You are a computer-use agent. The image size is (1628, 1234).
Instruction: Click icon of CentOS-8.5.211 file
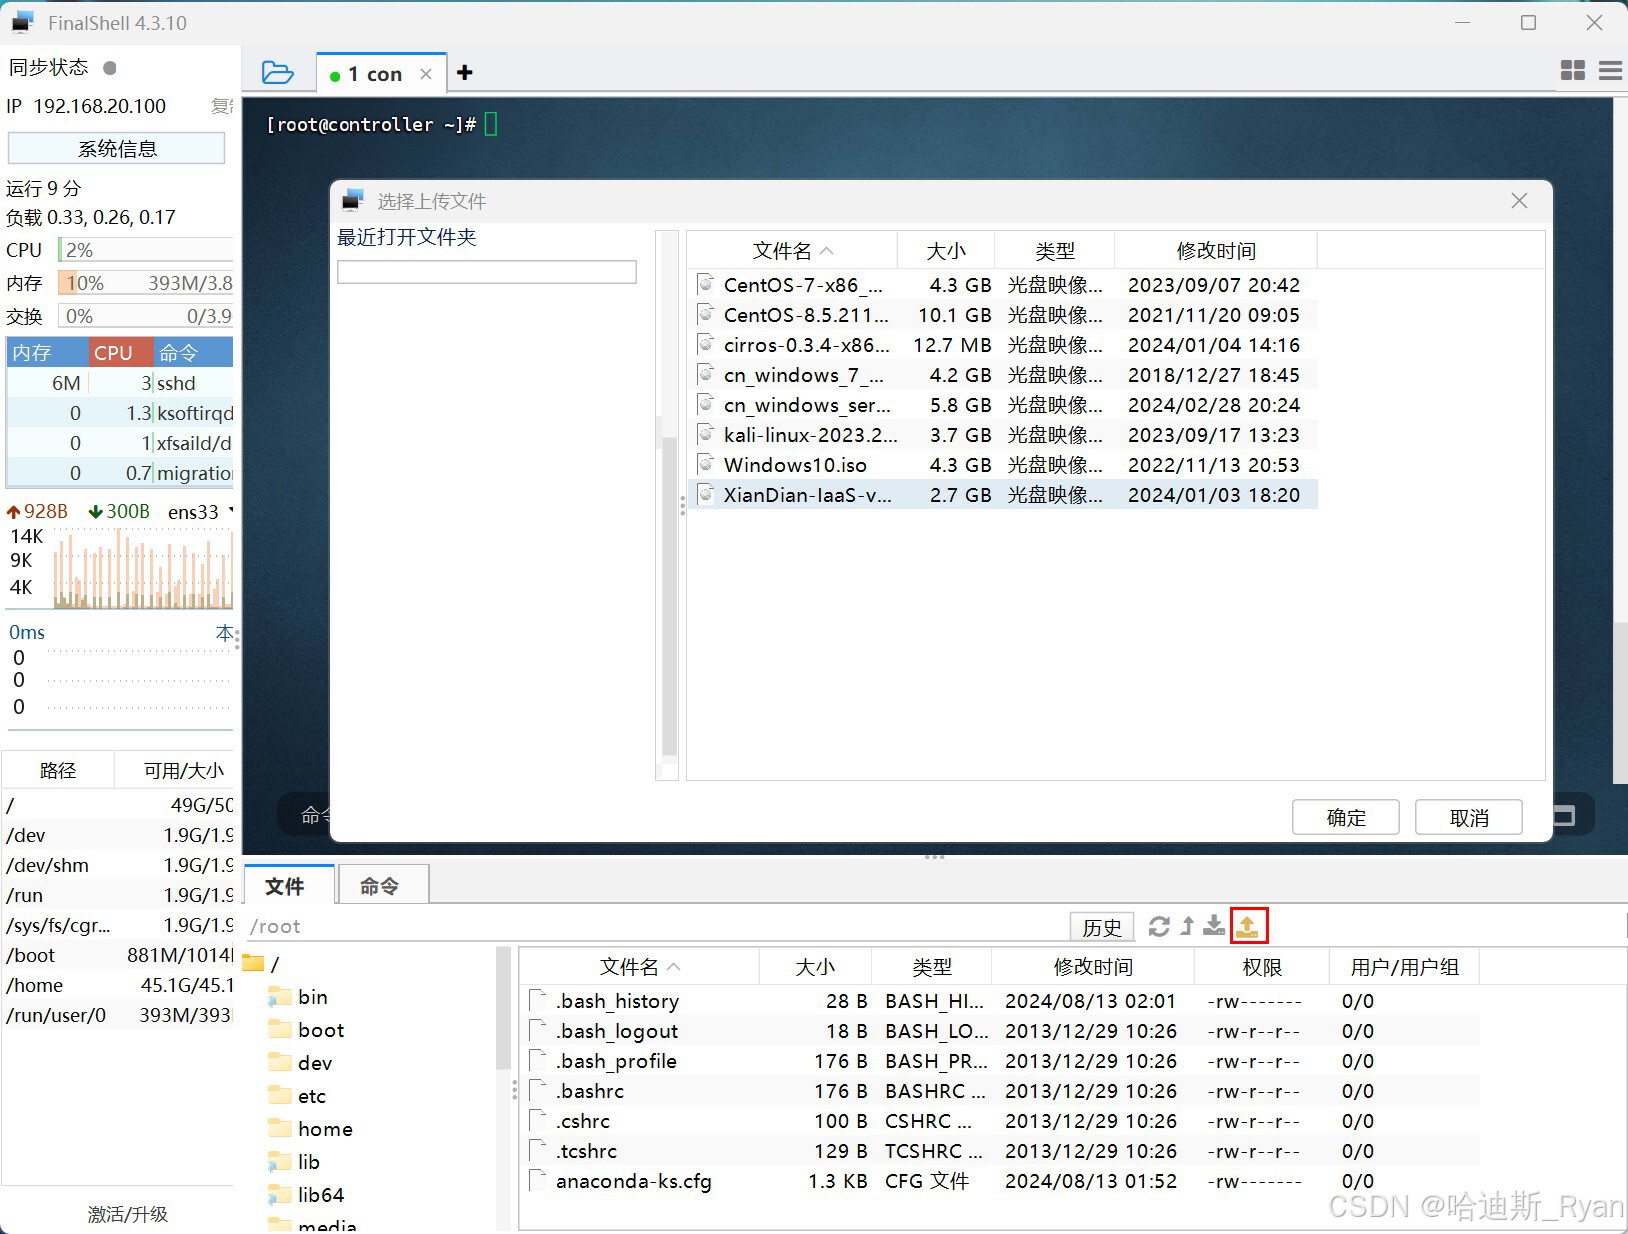pyautogui.click(x=705, y=314)
